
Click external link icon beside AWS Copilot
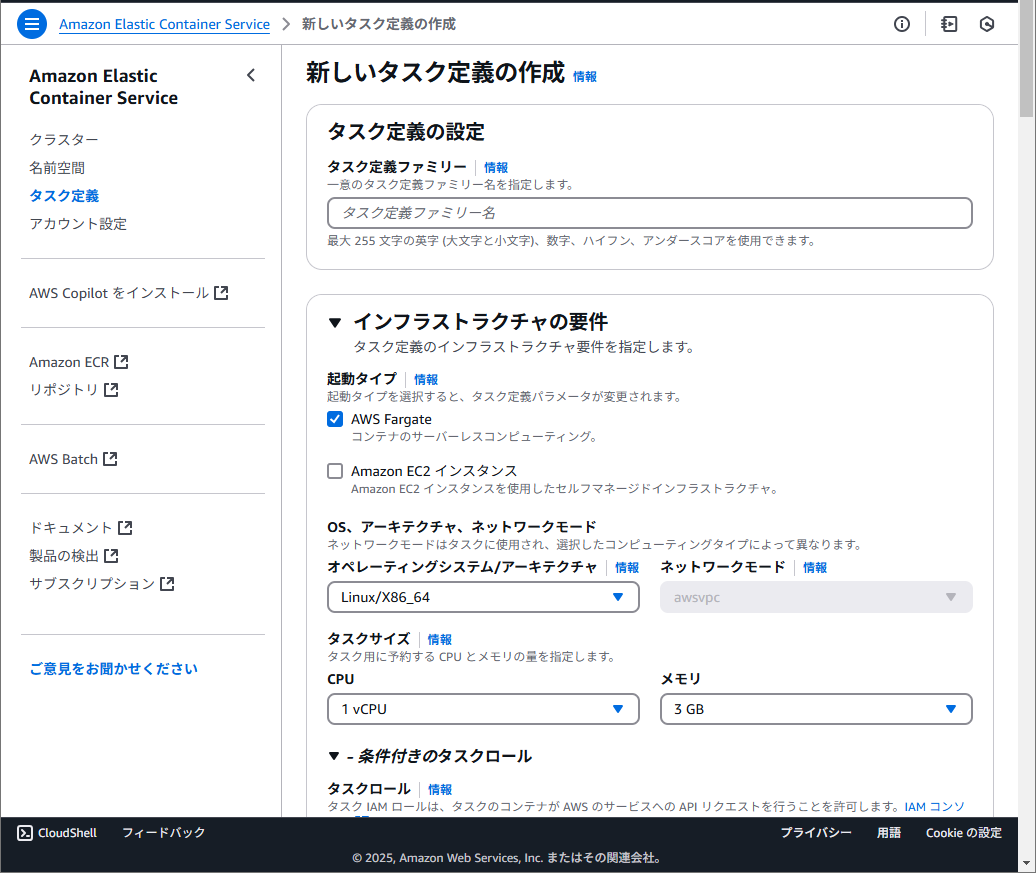point(221,293)
